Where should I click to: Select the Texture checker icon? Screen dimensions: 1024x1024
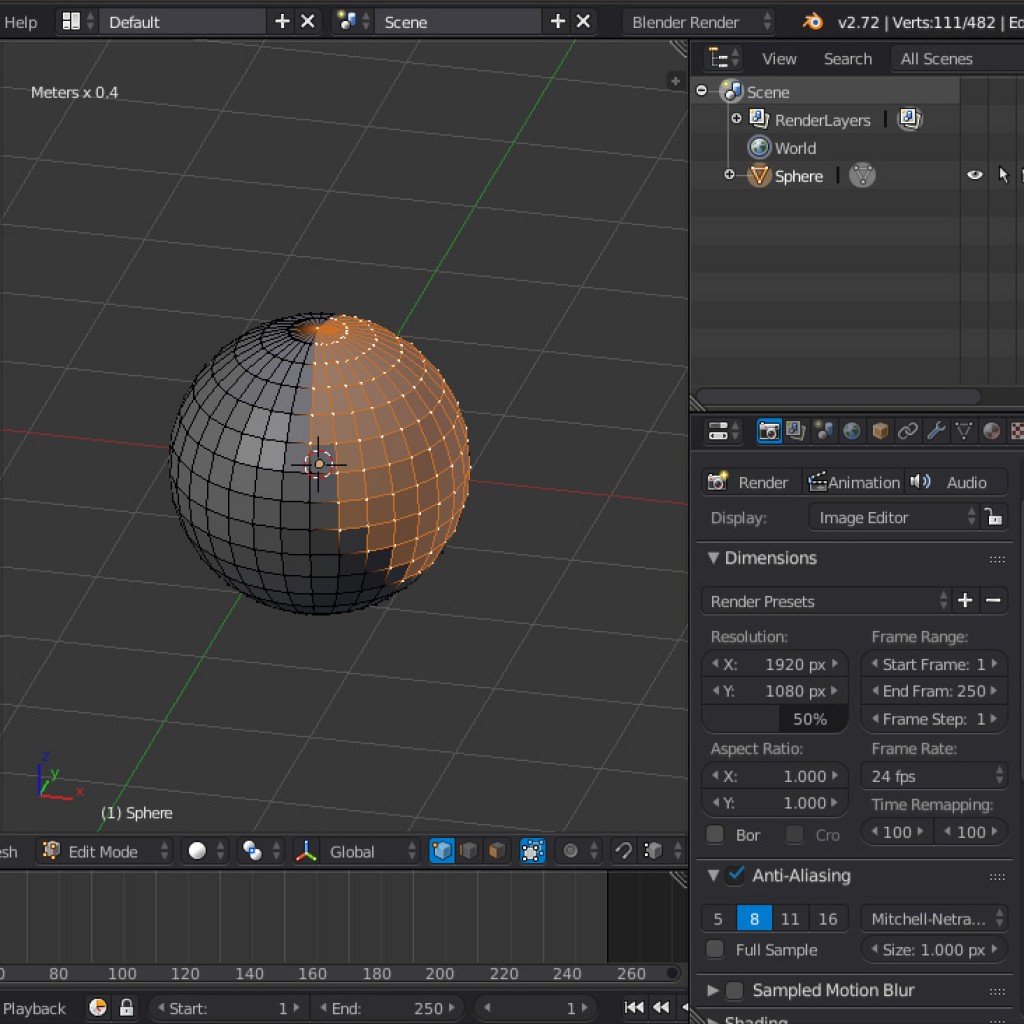[1018, 431]
